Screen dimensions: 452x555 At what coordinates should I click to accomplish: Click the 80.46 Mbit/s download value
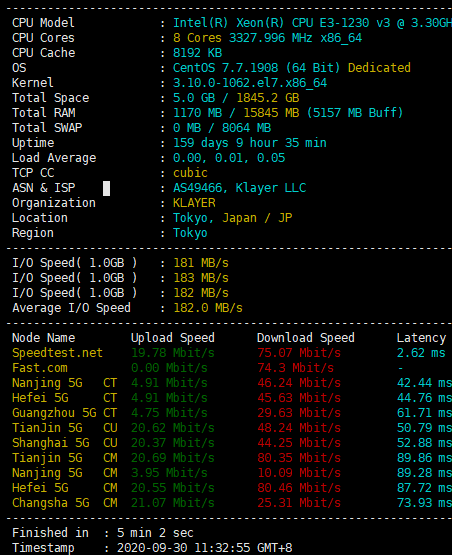(299, 488)
